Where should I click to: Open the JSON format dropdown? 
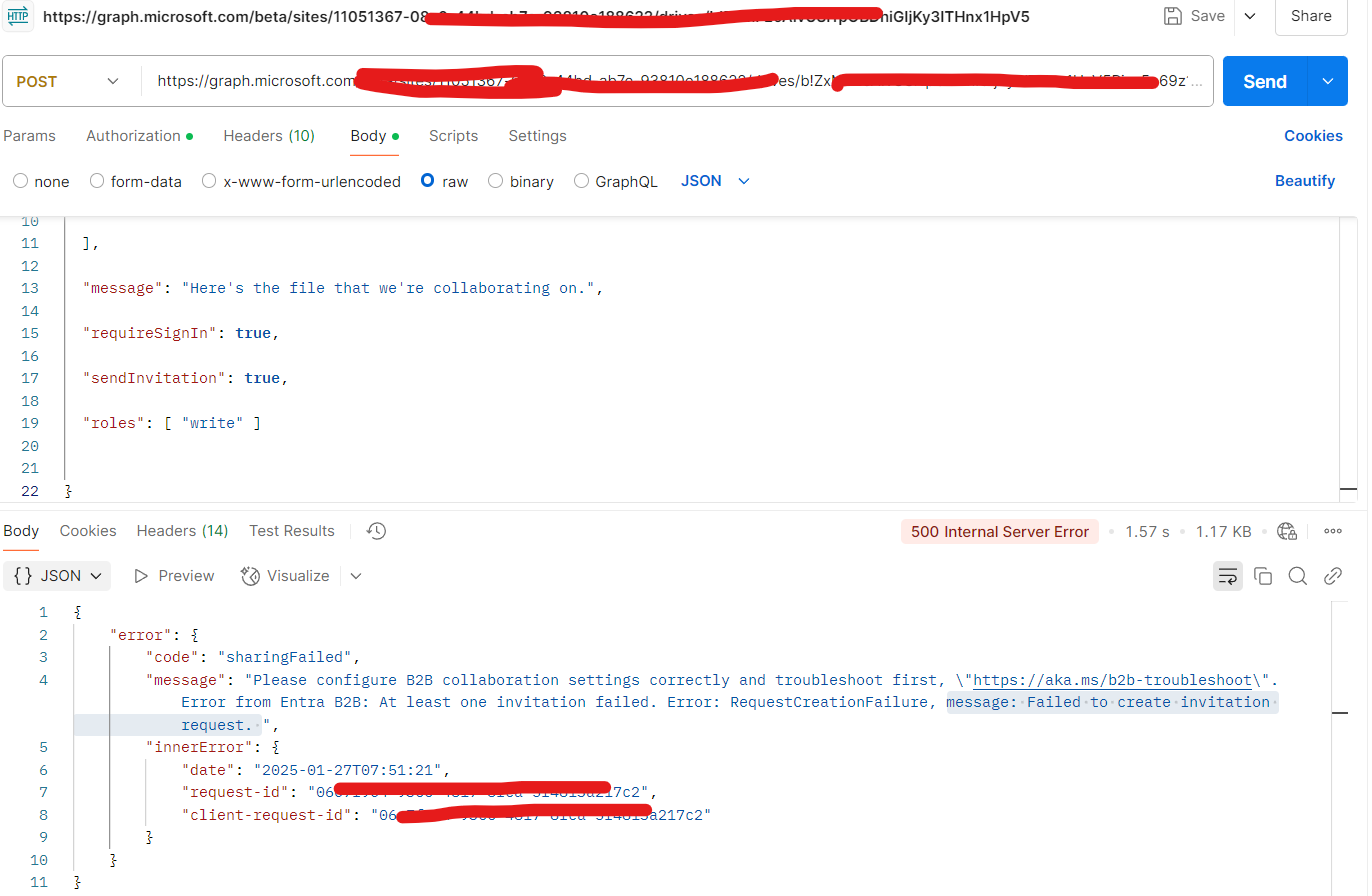pyautogui.click(x=714, y=181)
